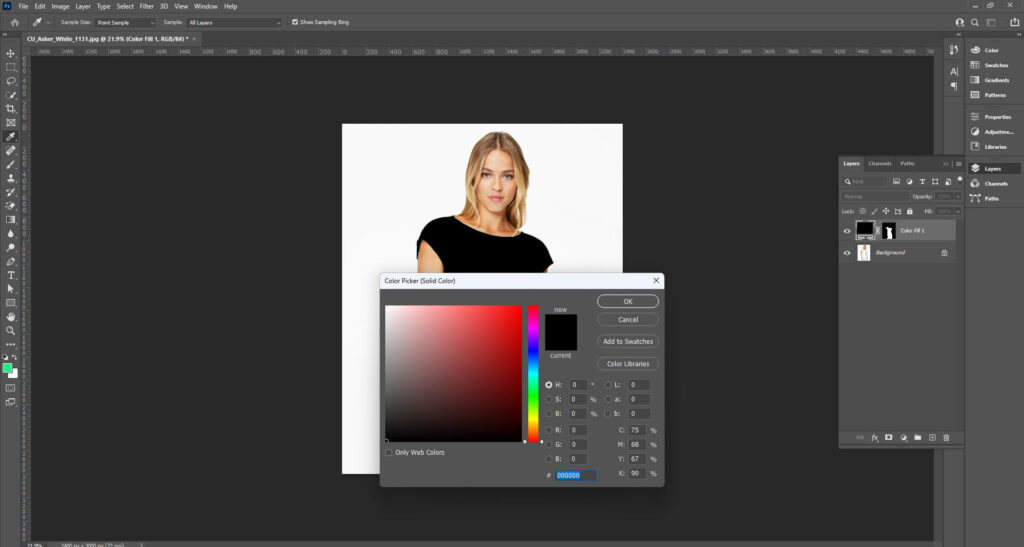Click Cancel in the Color Picker
This screenshot has width=1024, height=547.
coord(628,320)
